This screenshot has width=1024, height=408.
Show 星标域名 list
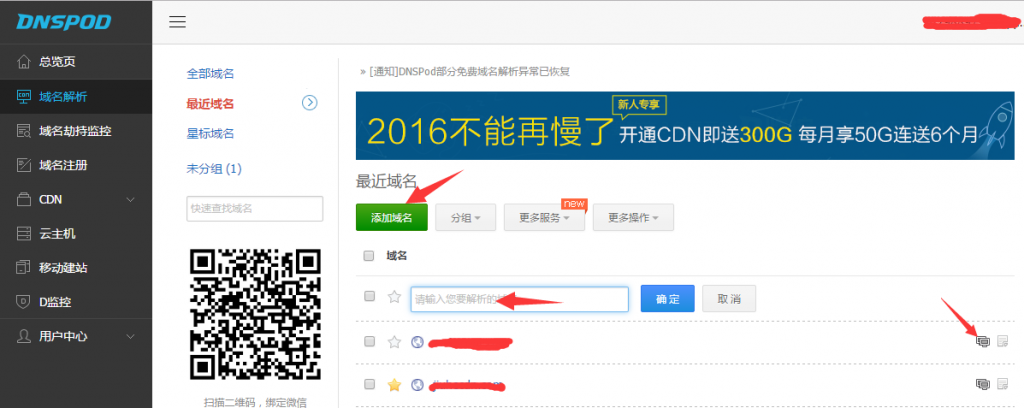click(210, 134)
